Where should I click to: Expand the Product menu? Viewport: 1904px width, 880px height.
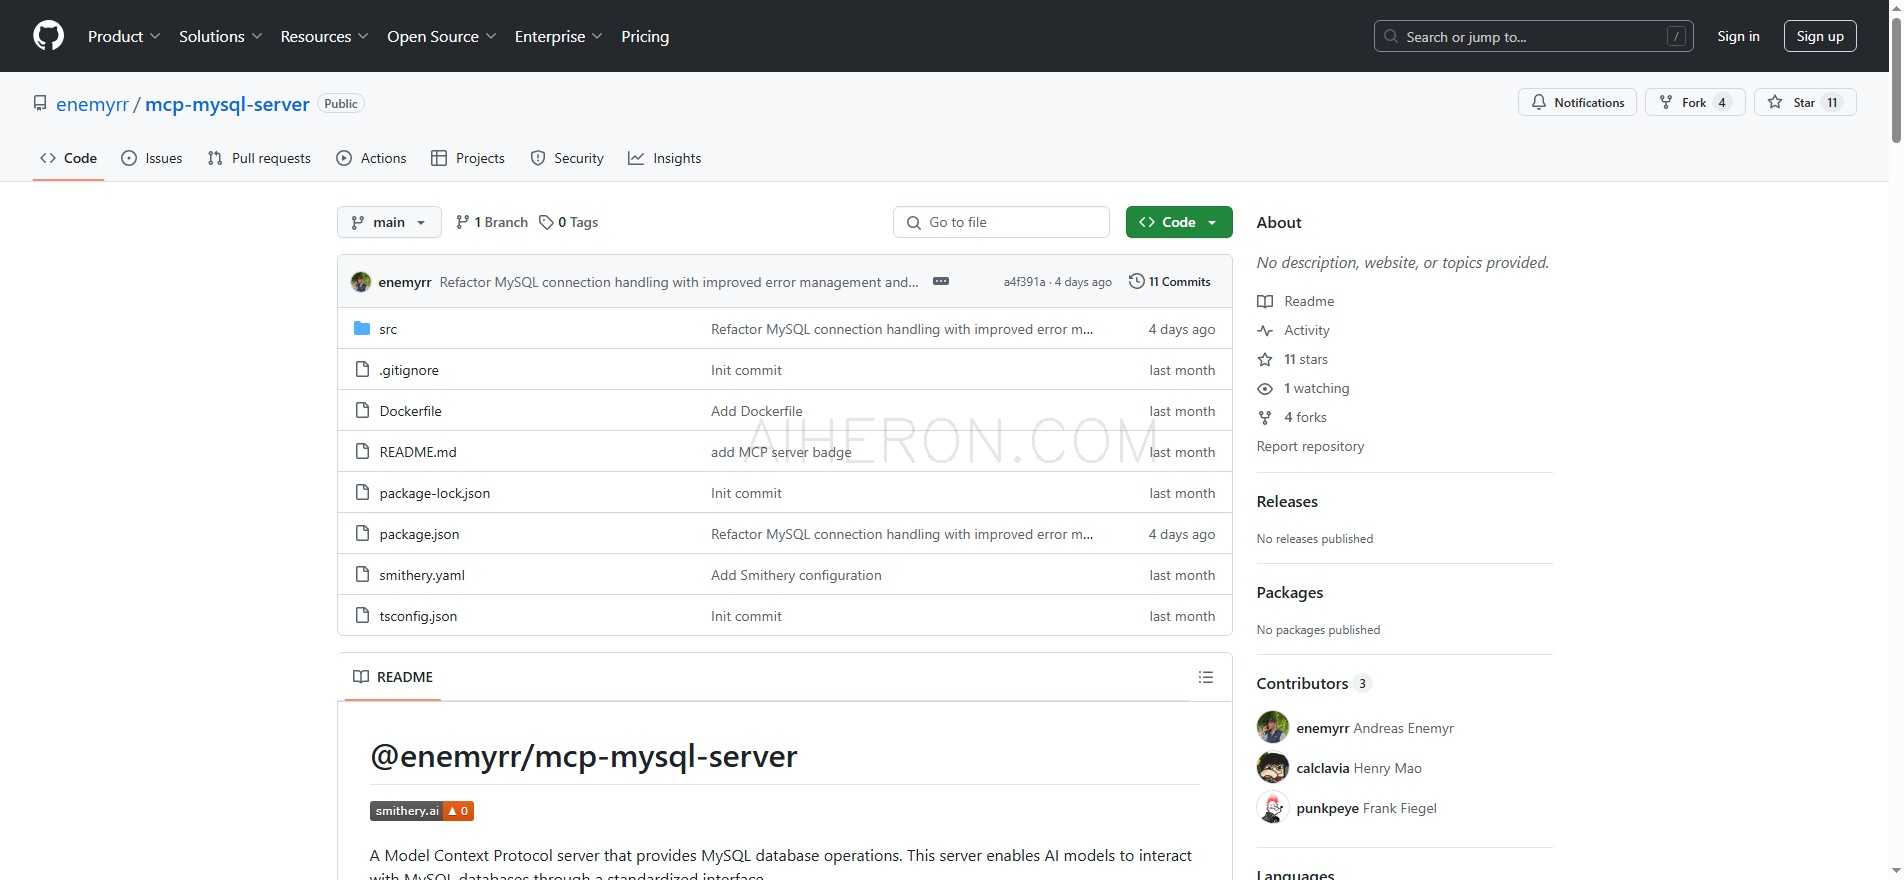(124, 36)
